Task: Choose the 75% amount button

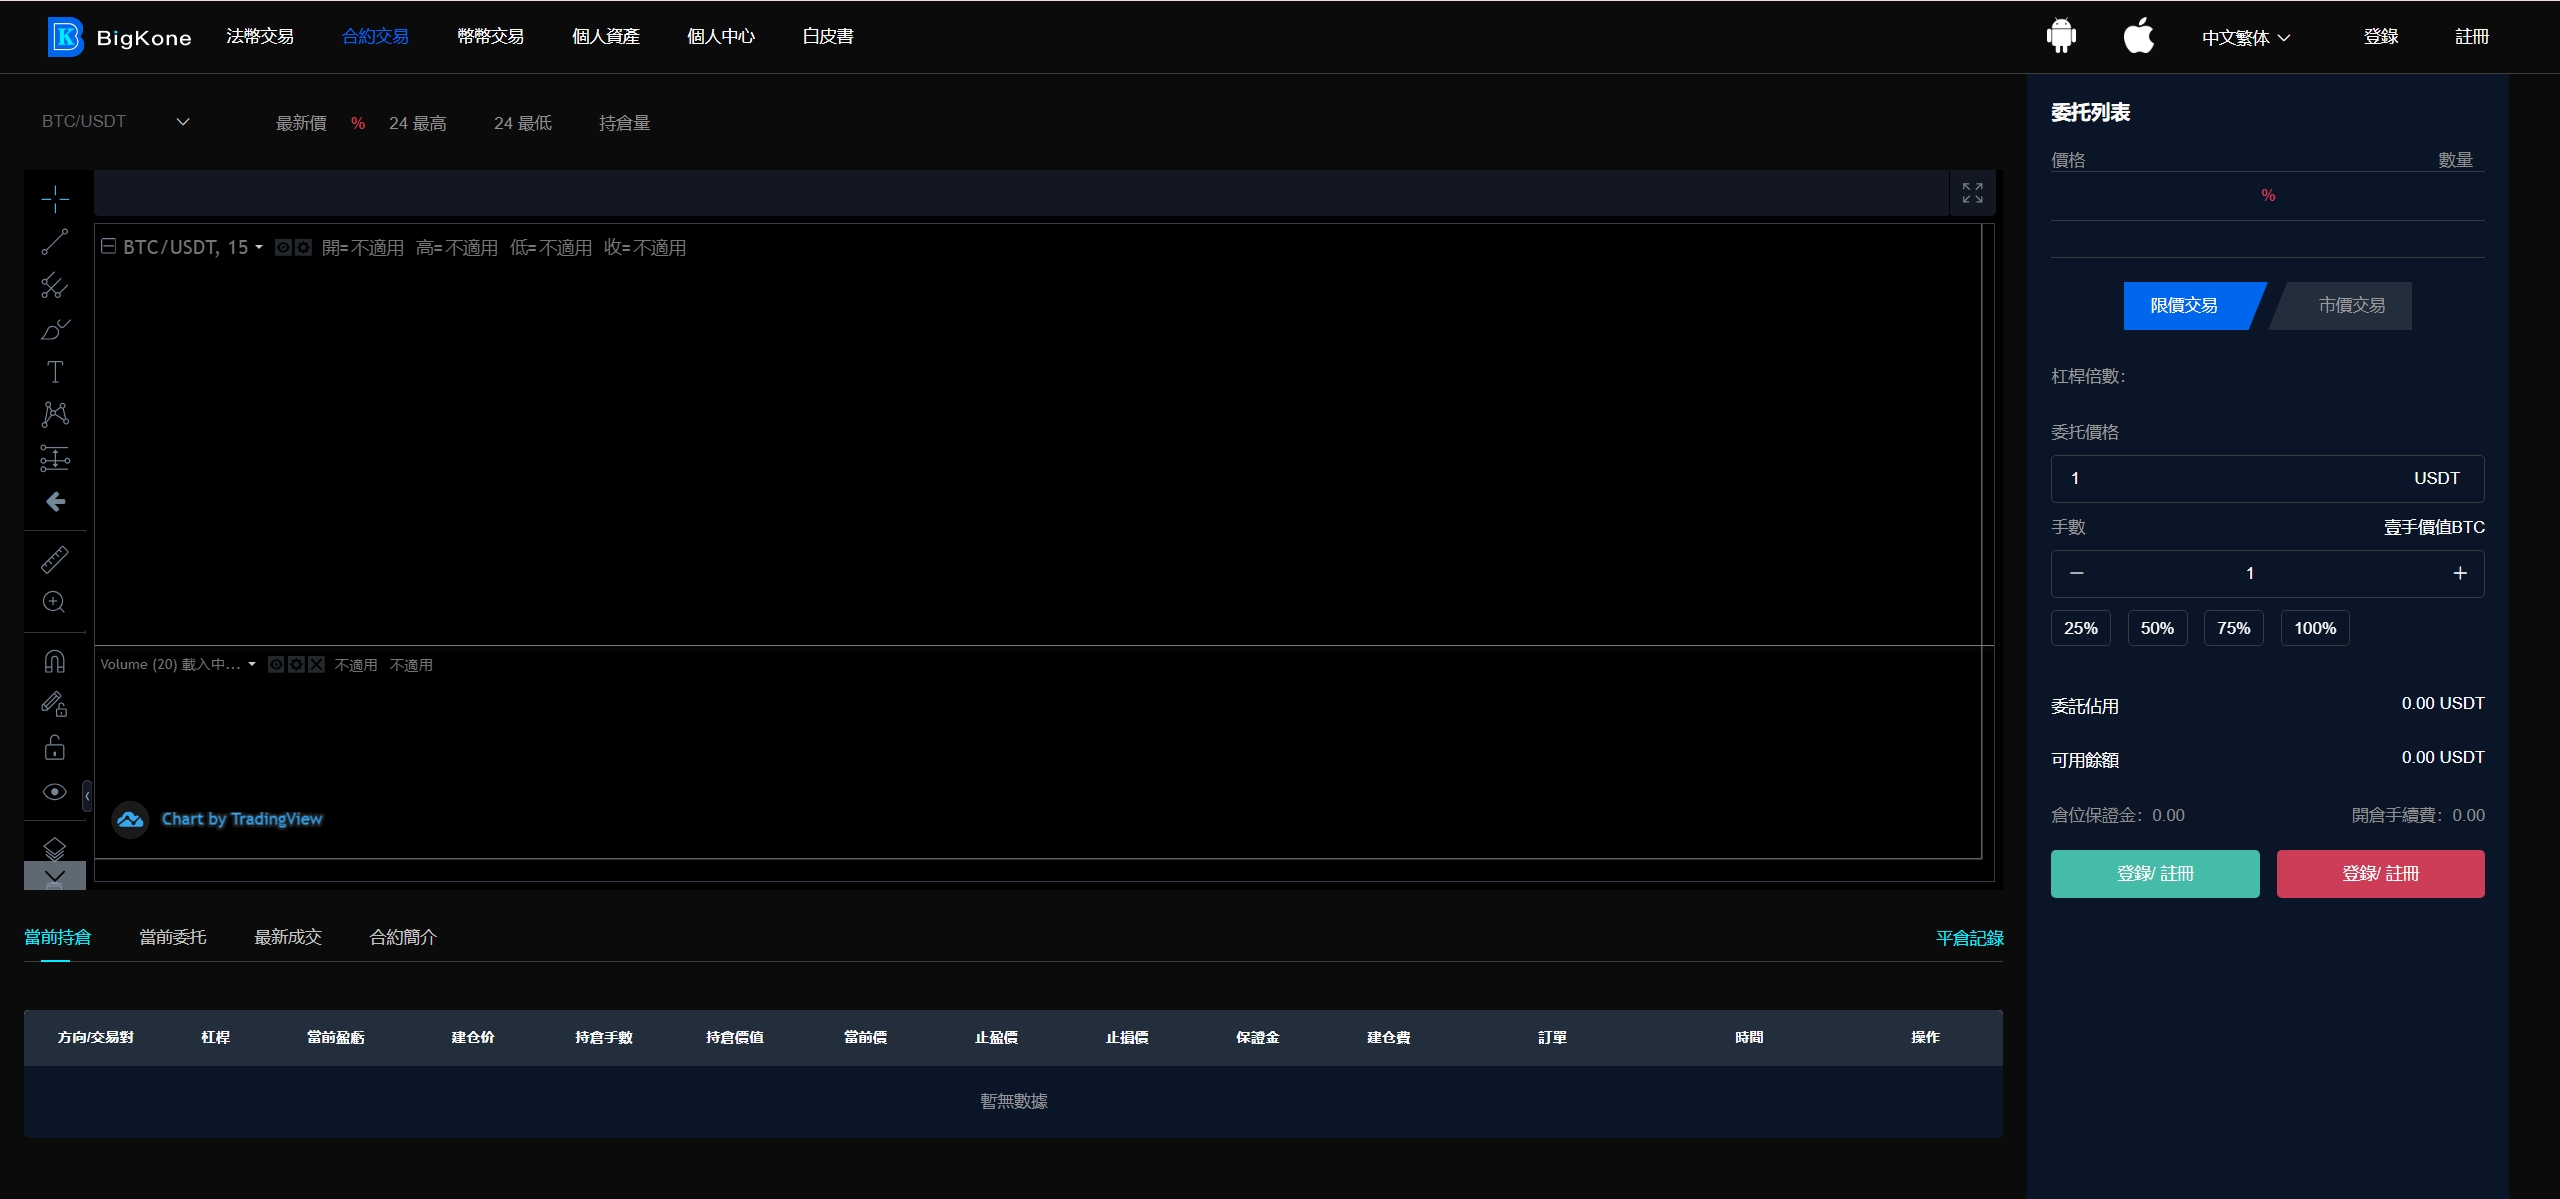Action: (x=2234, y=628)
